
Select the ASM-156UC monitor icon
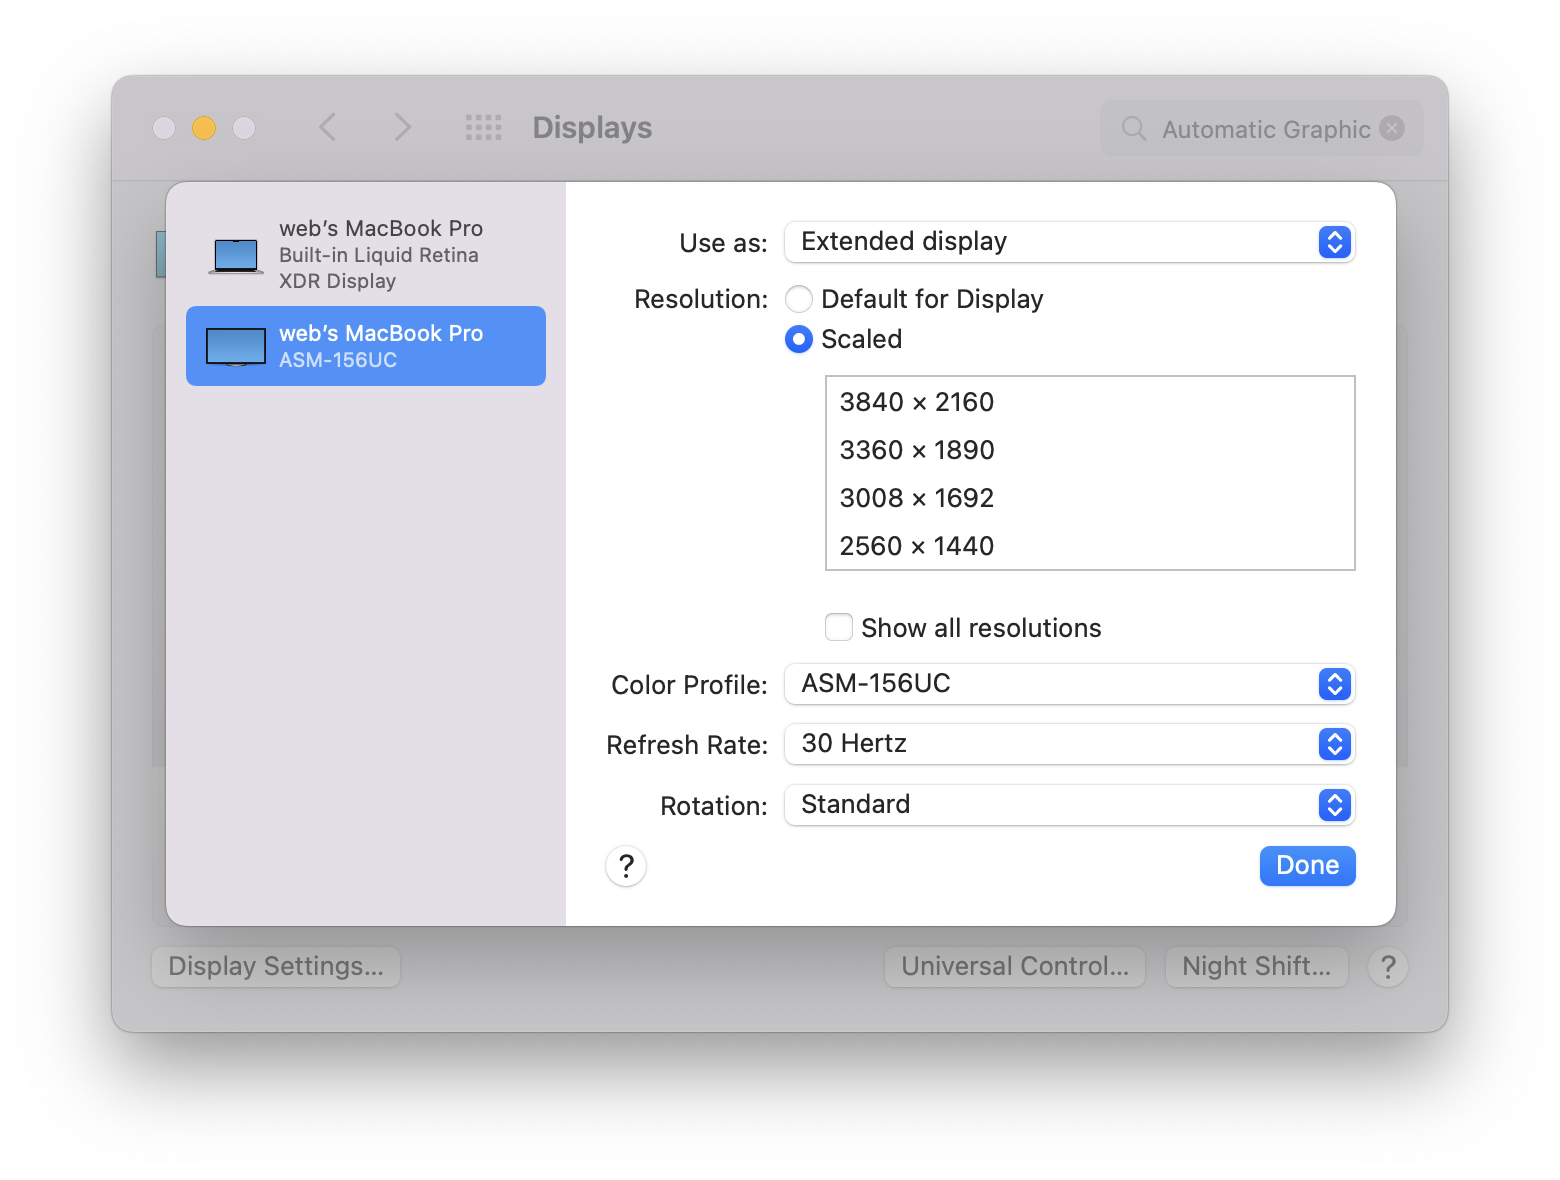point(236,347)
